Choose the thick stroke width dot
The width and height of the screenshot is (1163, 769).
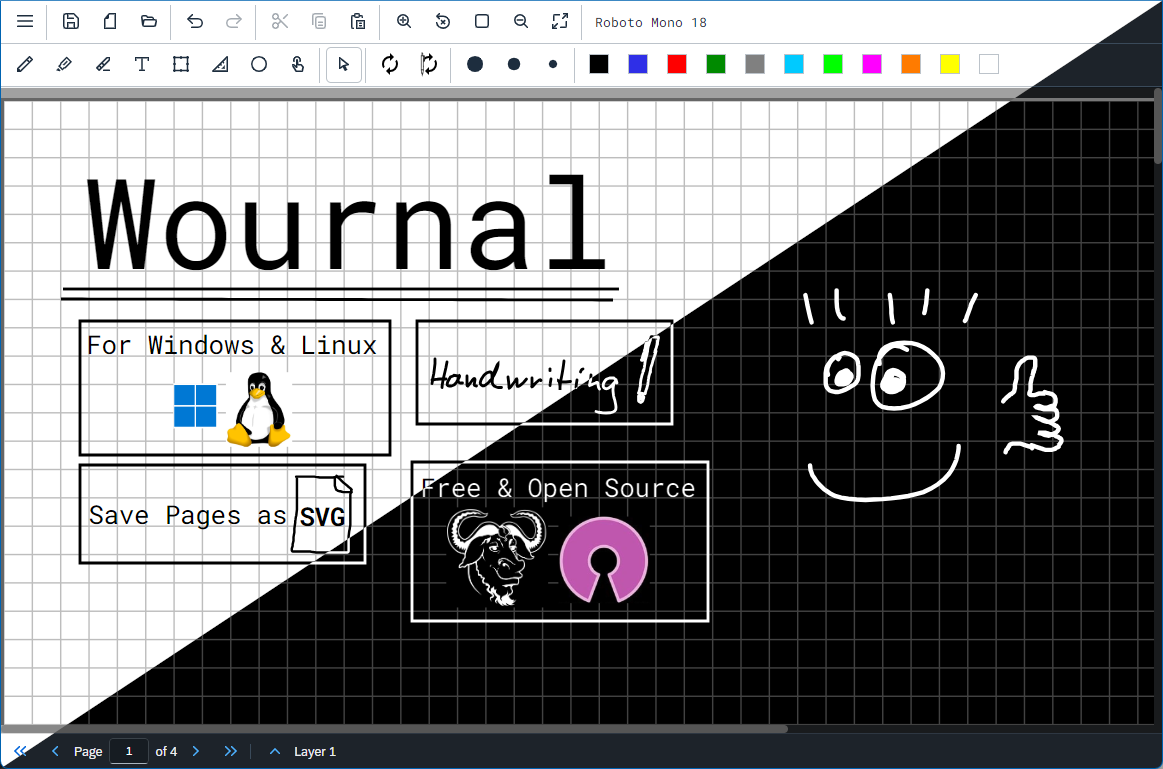click(x=475, y=65)
